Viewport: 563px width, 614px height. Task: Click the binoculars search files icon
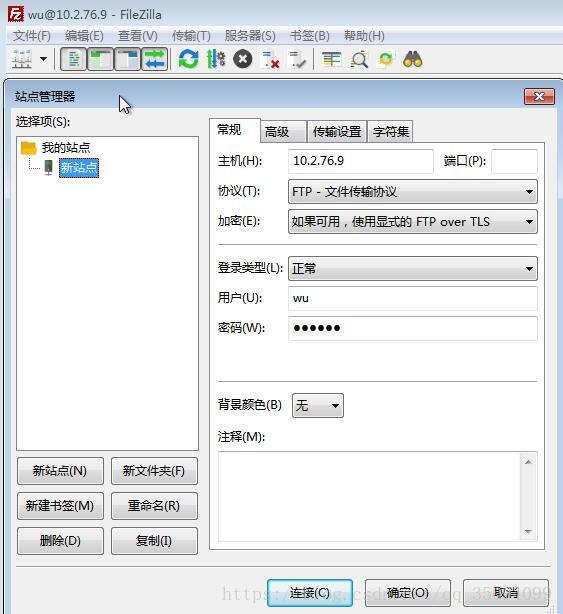pos(413,60)
